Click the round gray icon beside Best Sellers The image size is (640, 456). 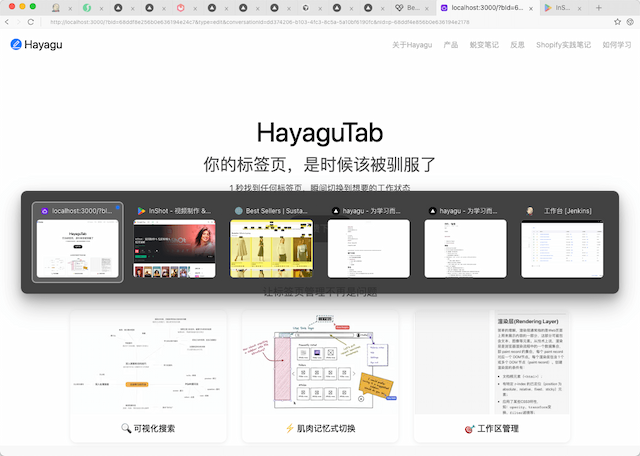tap(238, 211)
